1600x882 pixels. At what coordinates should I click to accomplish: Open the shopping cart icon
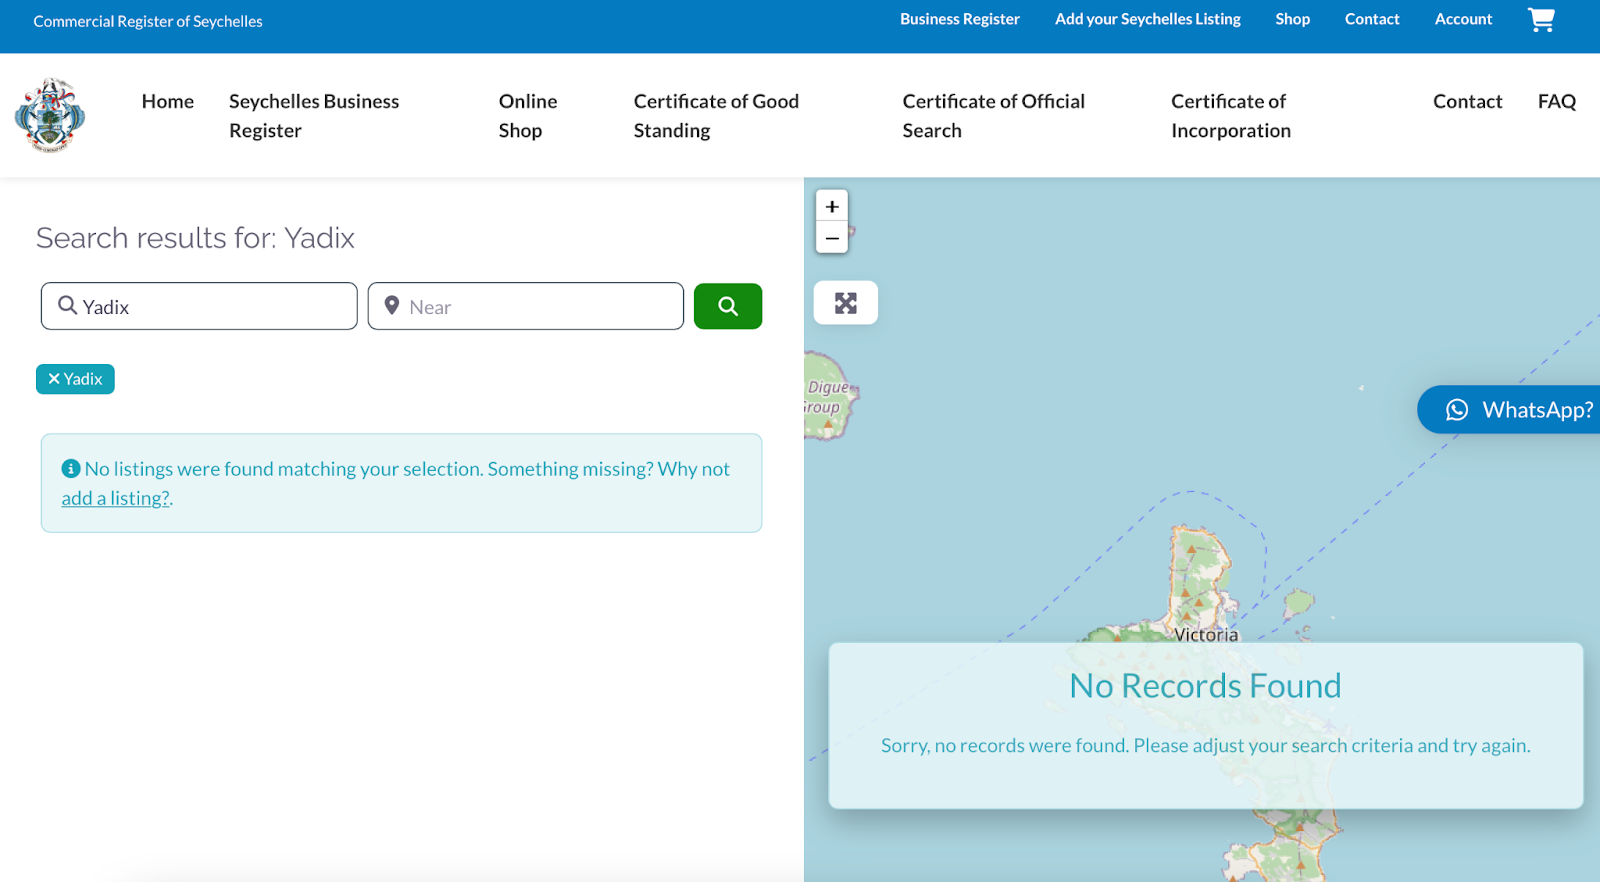coord(1541,20)
